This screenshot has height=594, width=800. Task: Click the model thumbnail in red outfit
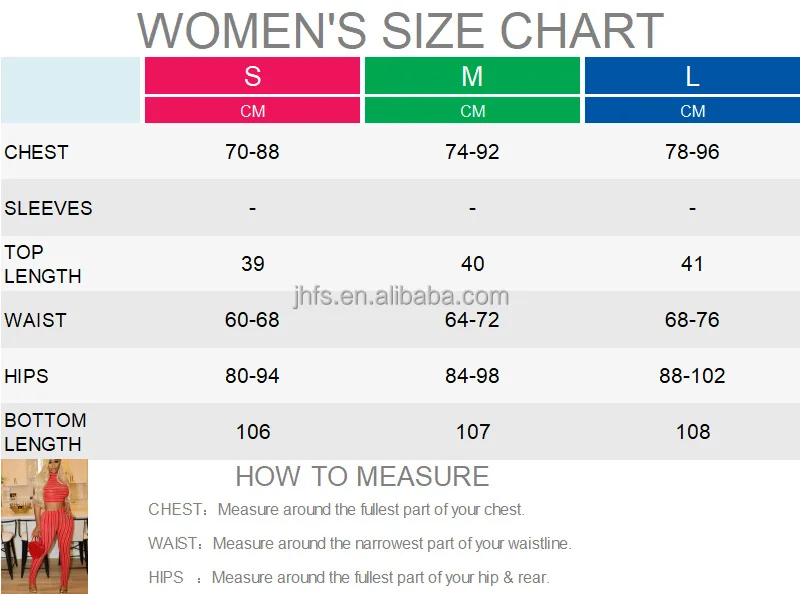[x=44, y=526]
